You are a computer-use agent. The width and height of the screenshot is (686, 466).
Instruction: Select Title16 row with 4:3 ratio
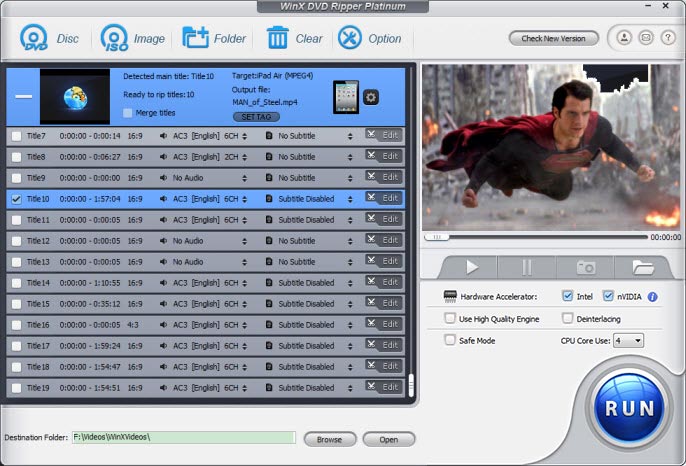(206, 324)
